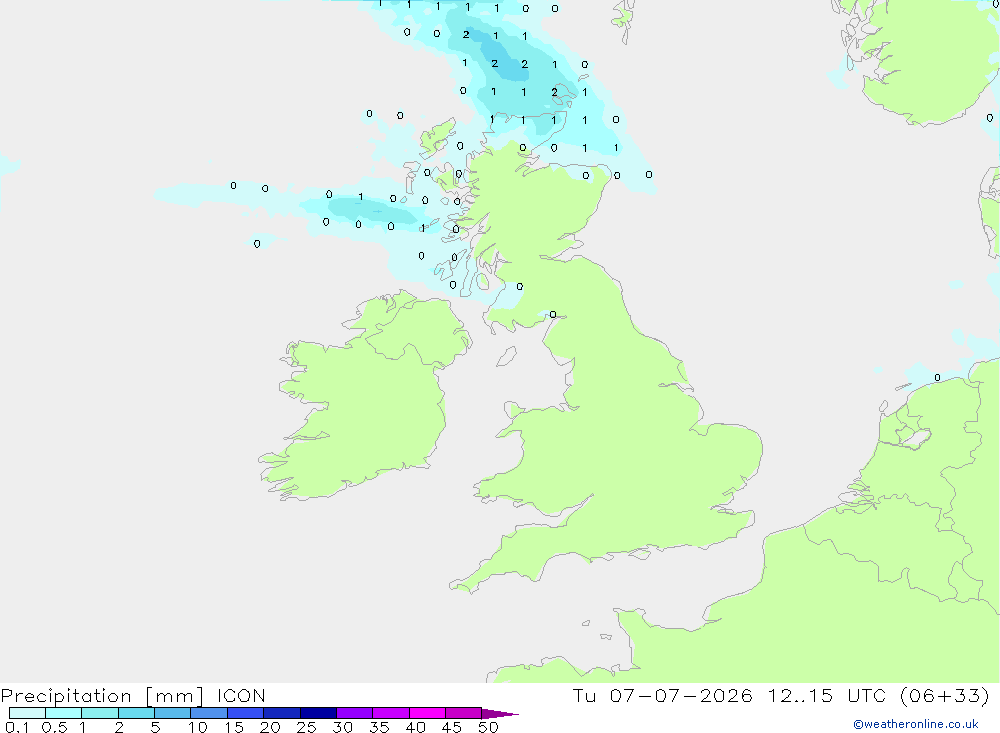Select the 35–40 mm violet legend swatch
This screenshot has height=733, width=1000.
click(x=391, y=713)
